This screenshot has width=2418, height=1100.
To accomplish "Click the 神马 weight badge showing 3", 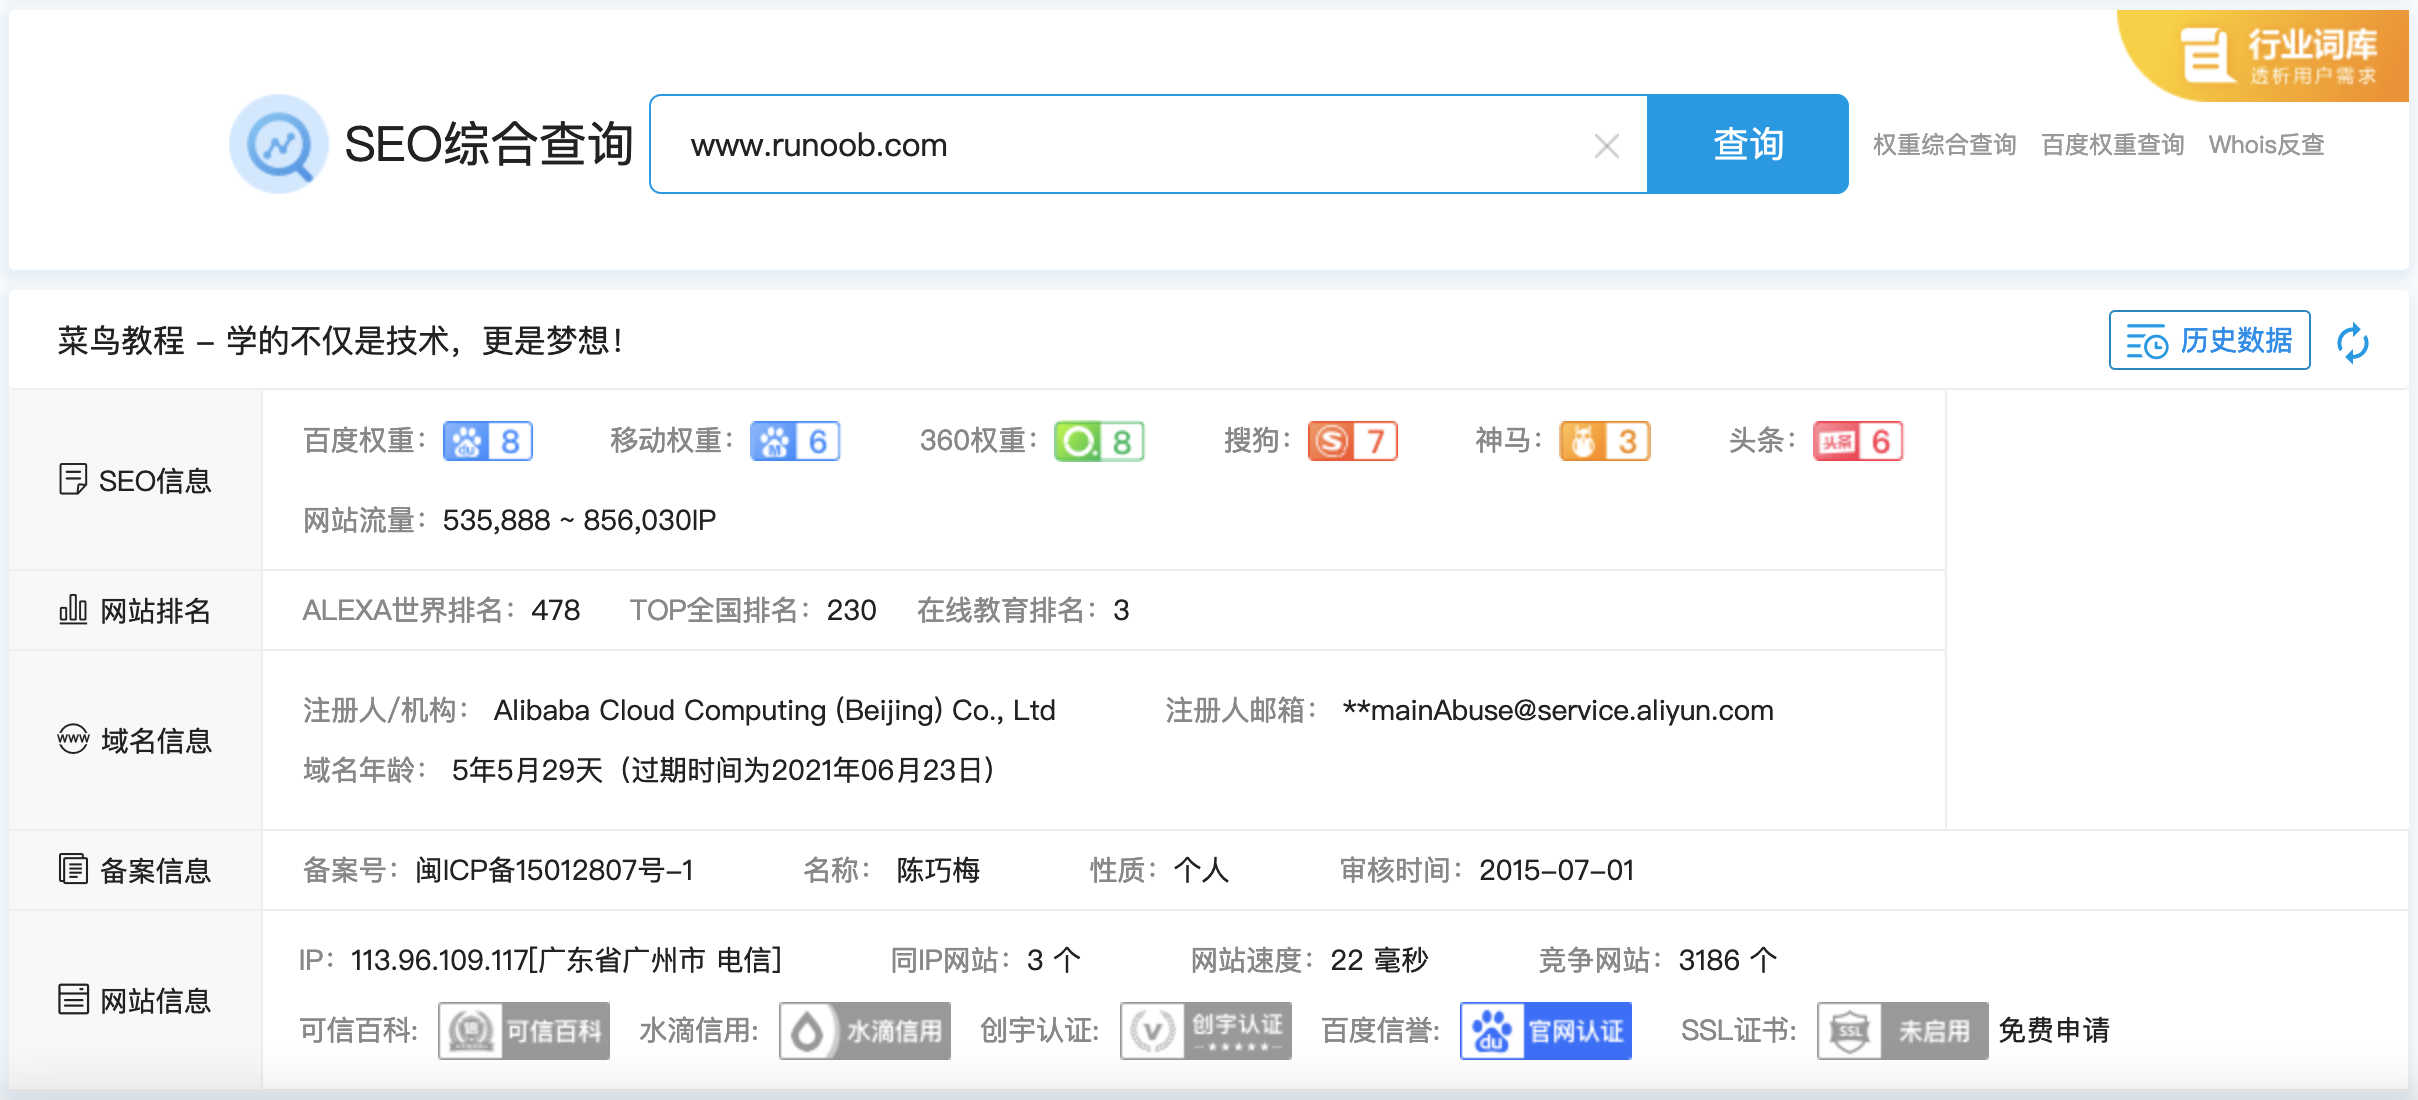I will [x=1605, y=441].
